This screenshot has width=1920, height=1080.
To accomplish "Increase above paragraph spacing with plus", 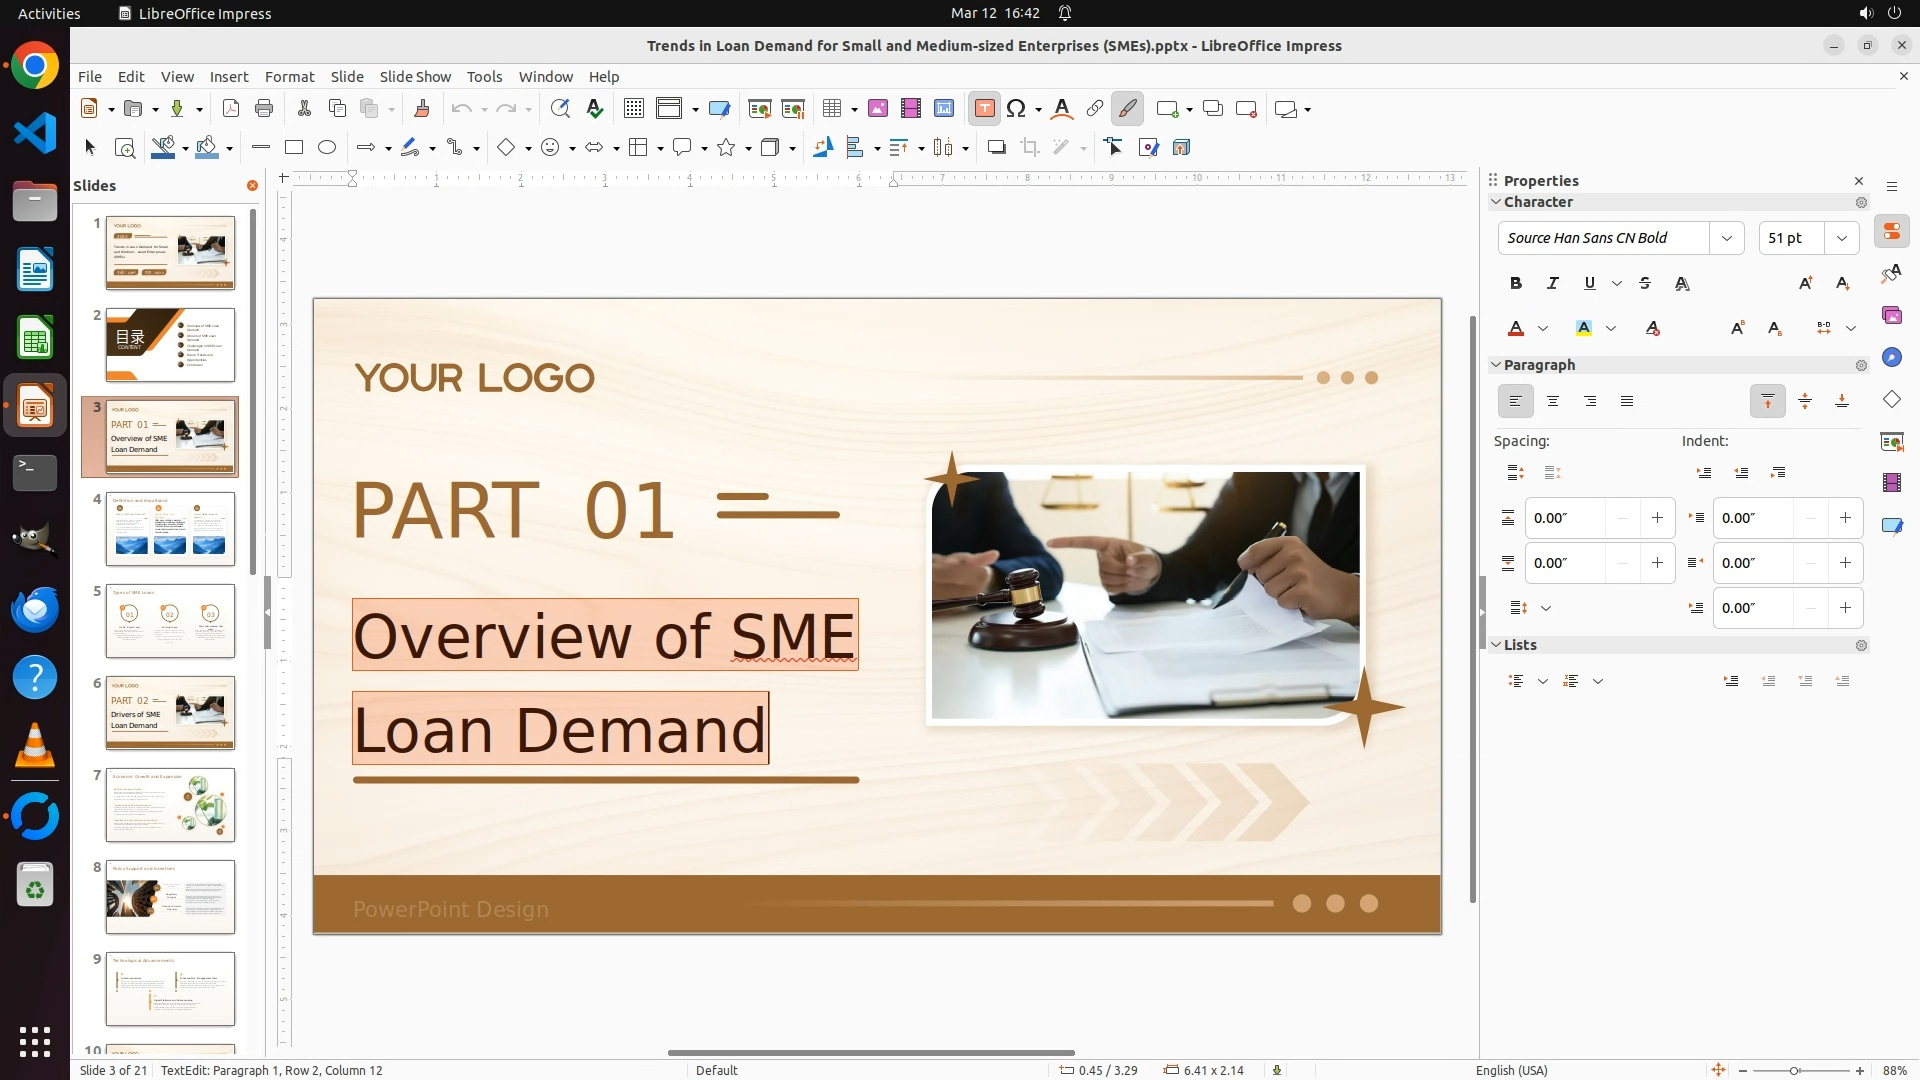I will pos(1657,518).
